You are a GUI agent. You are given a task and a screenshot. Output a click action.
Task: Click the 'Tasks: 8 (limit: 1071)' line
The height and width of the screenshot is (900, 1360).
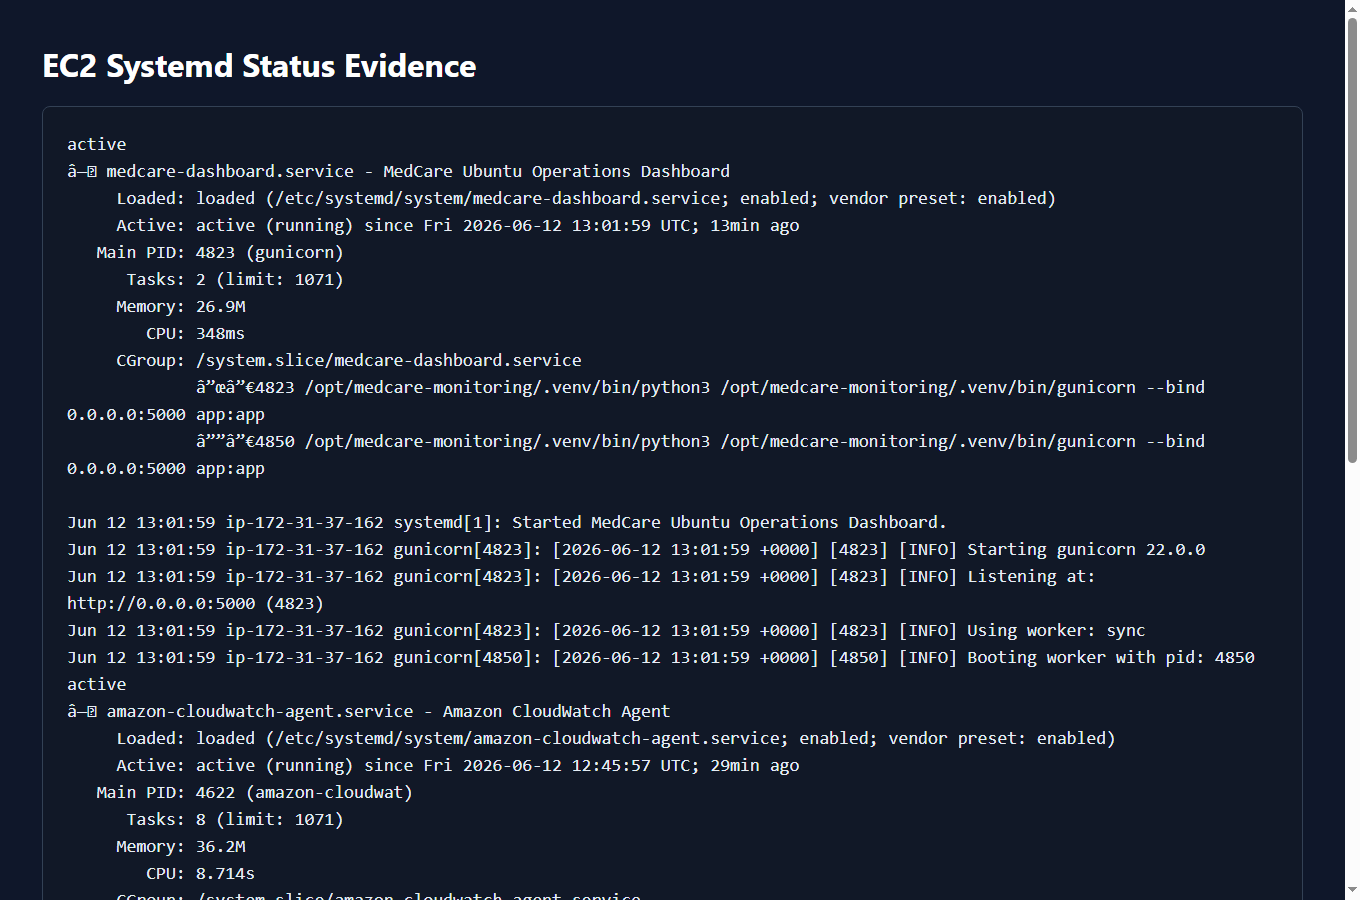click(235, 819)
